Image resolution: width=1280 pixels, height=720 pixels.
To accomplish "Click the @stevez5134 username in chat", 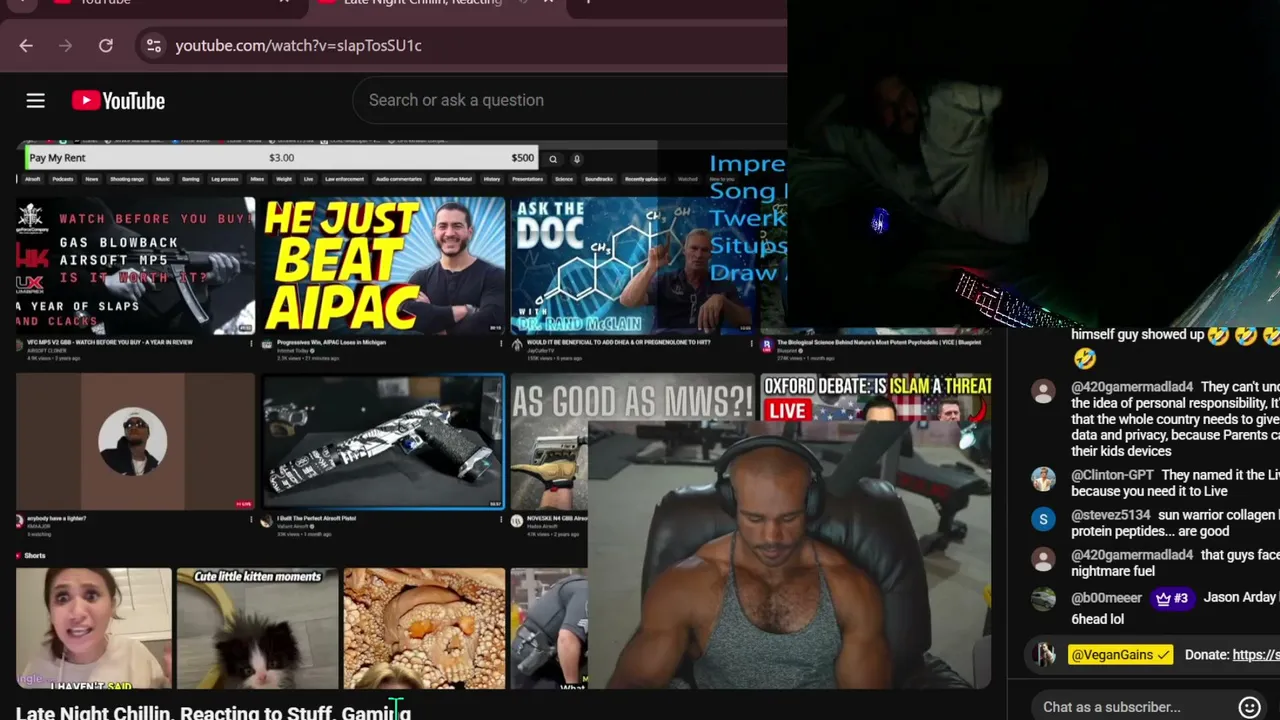I will click(x=1110, y=515).
